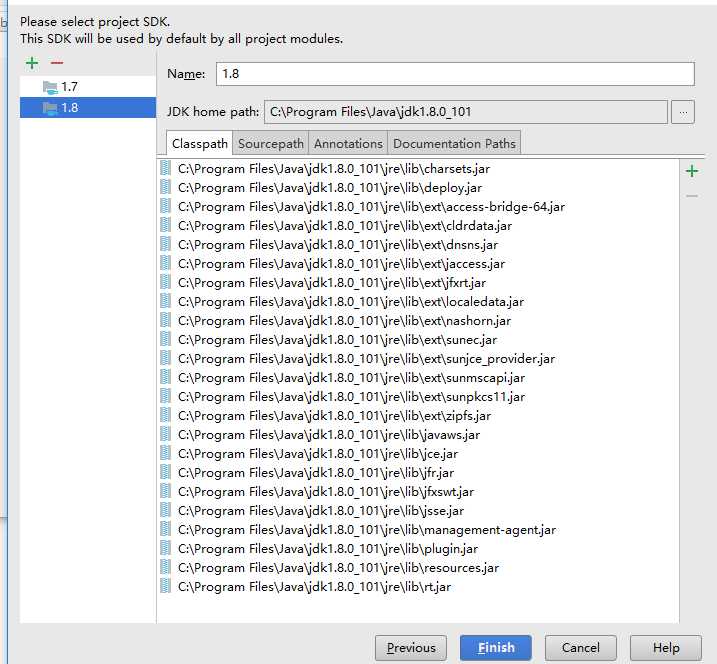
Task: Click the jar icon beside nashorn.jar
Action: [x=166, y=320]
